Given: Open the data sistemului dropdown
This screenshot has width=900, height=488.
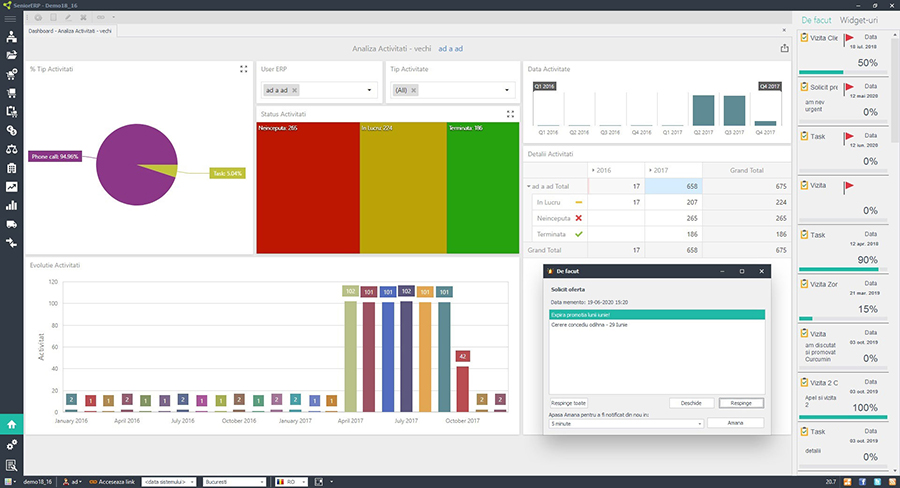Looking at the screenshot, I should point(192,482).
